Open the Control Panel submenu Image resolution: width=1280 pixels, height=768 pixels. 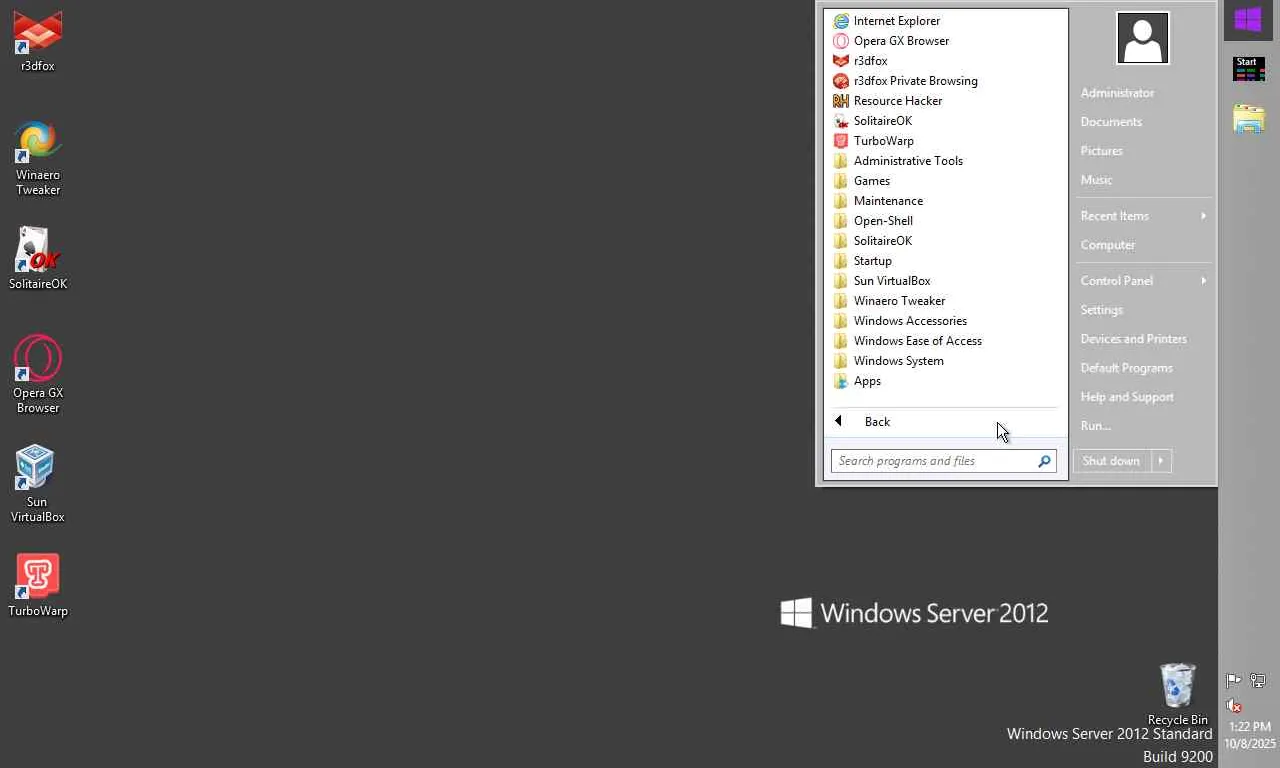(1143, 281)
